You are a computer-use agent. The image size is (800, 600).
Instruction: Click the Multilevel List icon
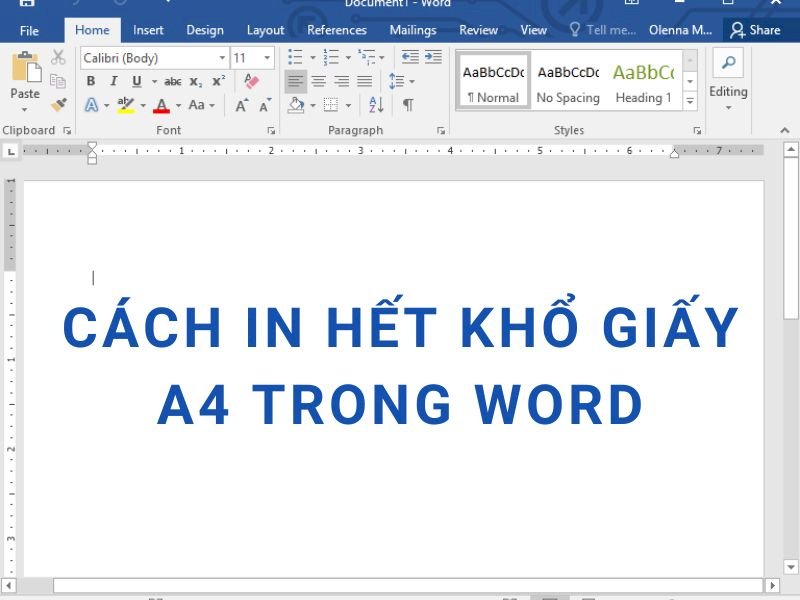[367, 57]
